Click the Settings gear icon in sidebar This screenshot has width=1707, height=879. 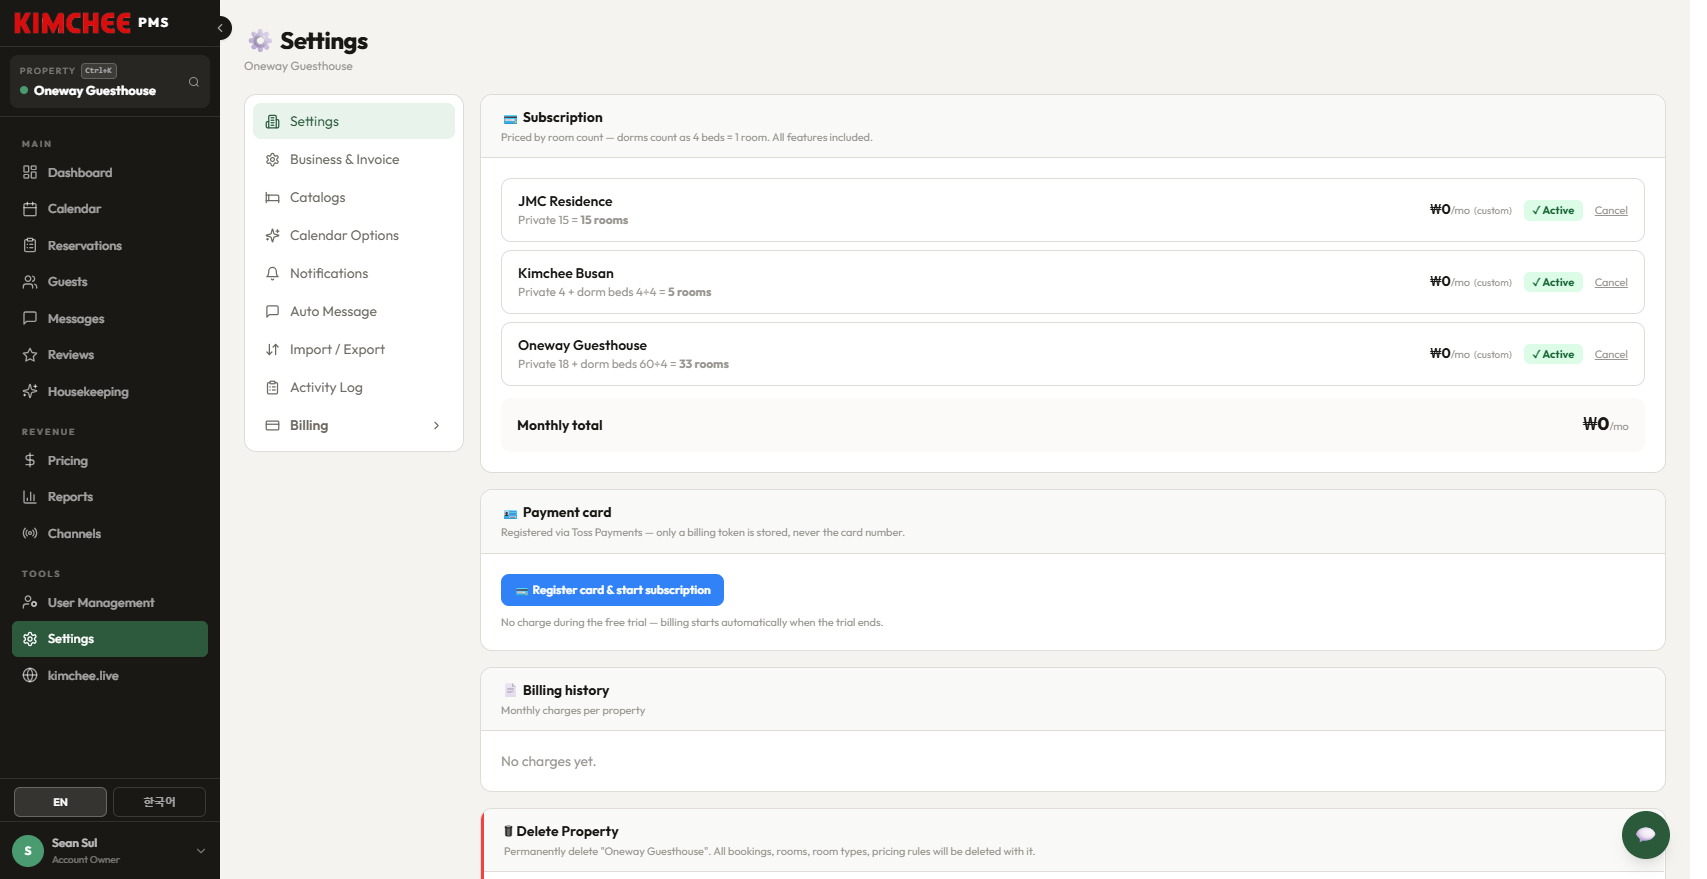click(x=30, y=639)
